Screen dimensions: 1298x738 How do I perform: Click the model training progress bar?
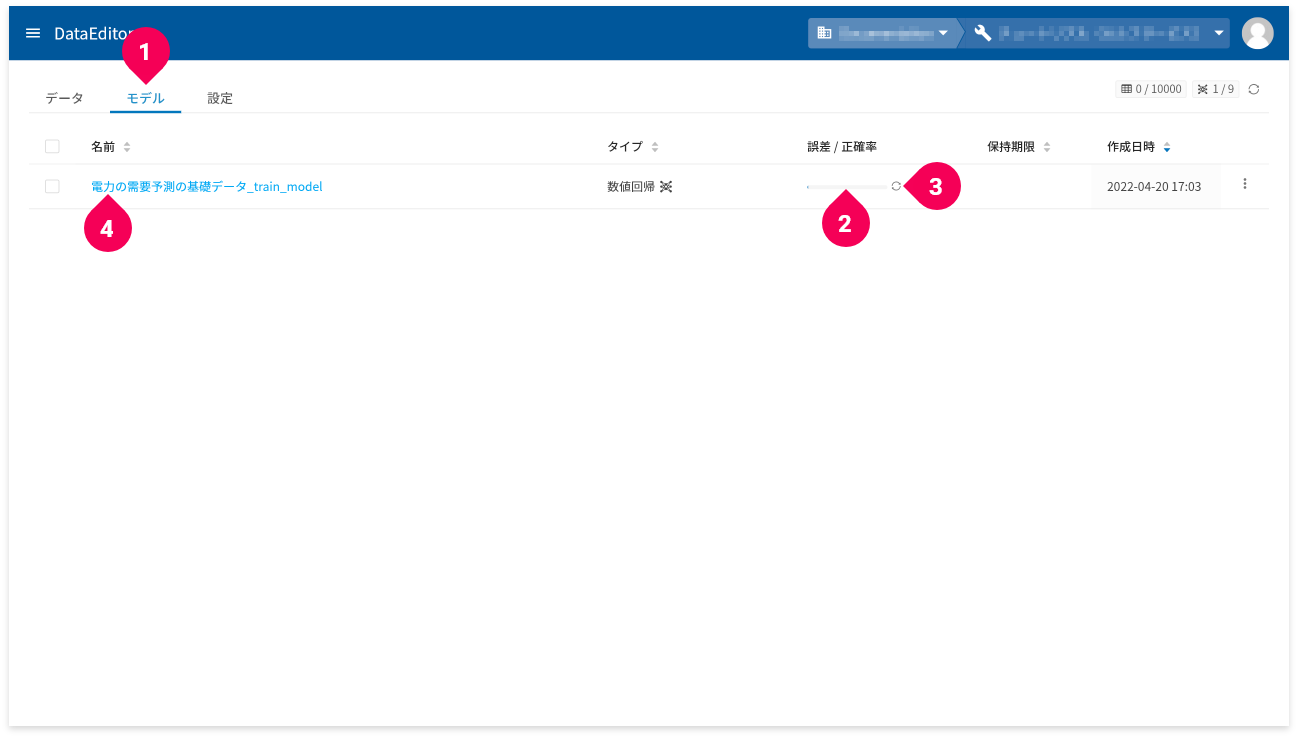(x=846, y=187)
